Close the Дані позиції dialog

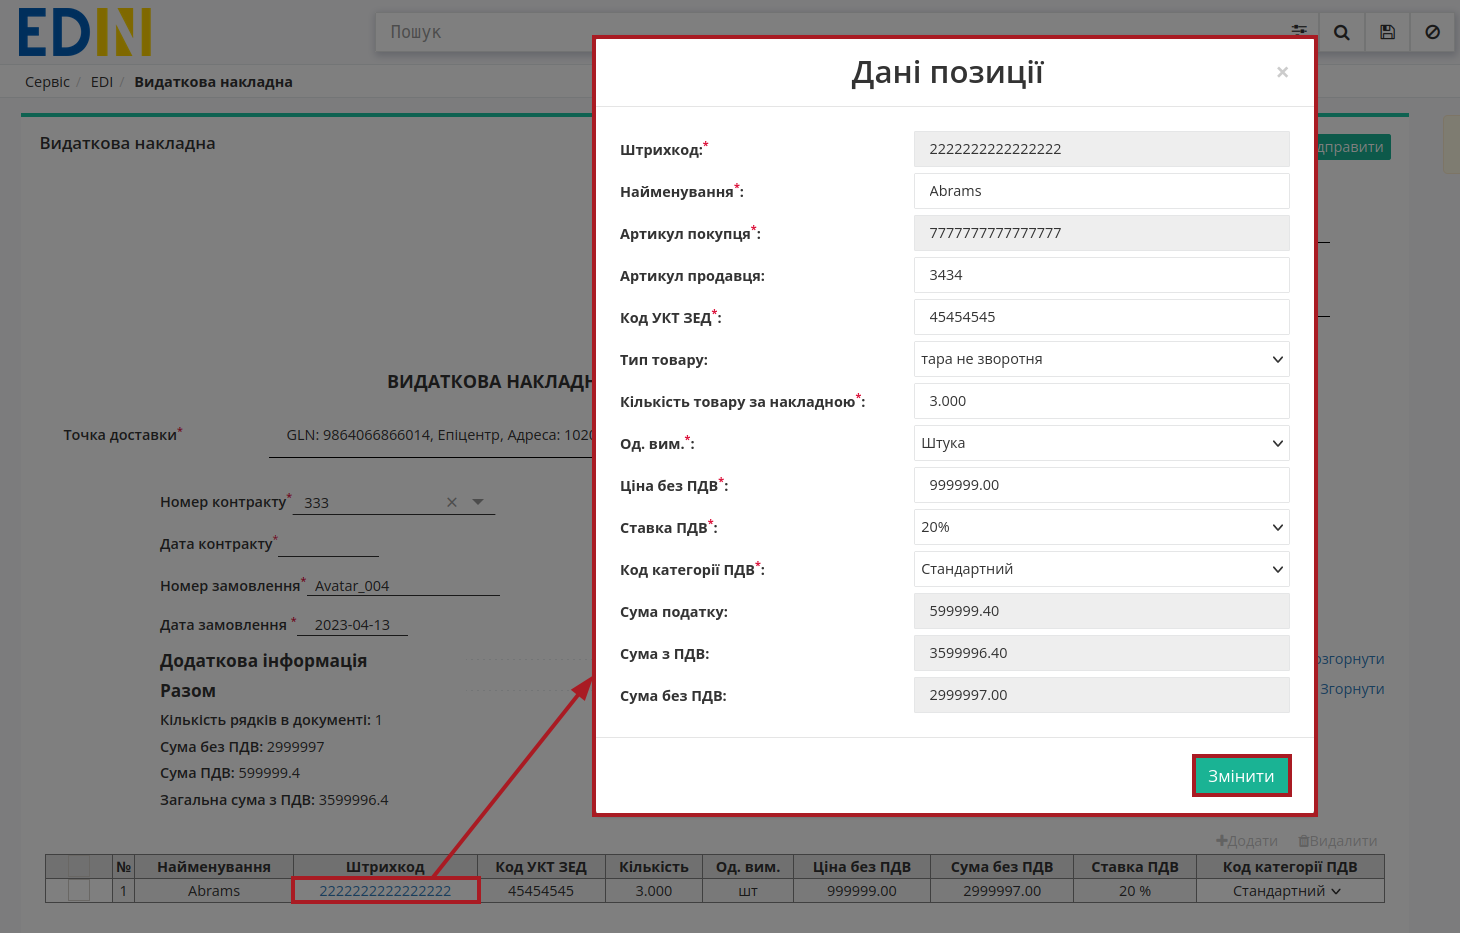click(1282, 72)
